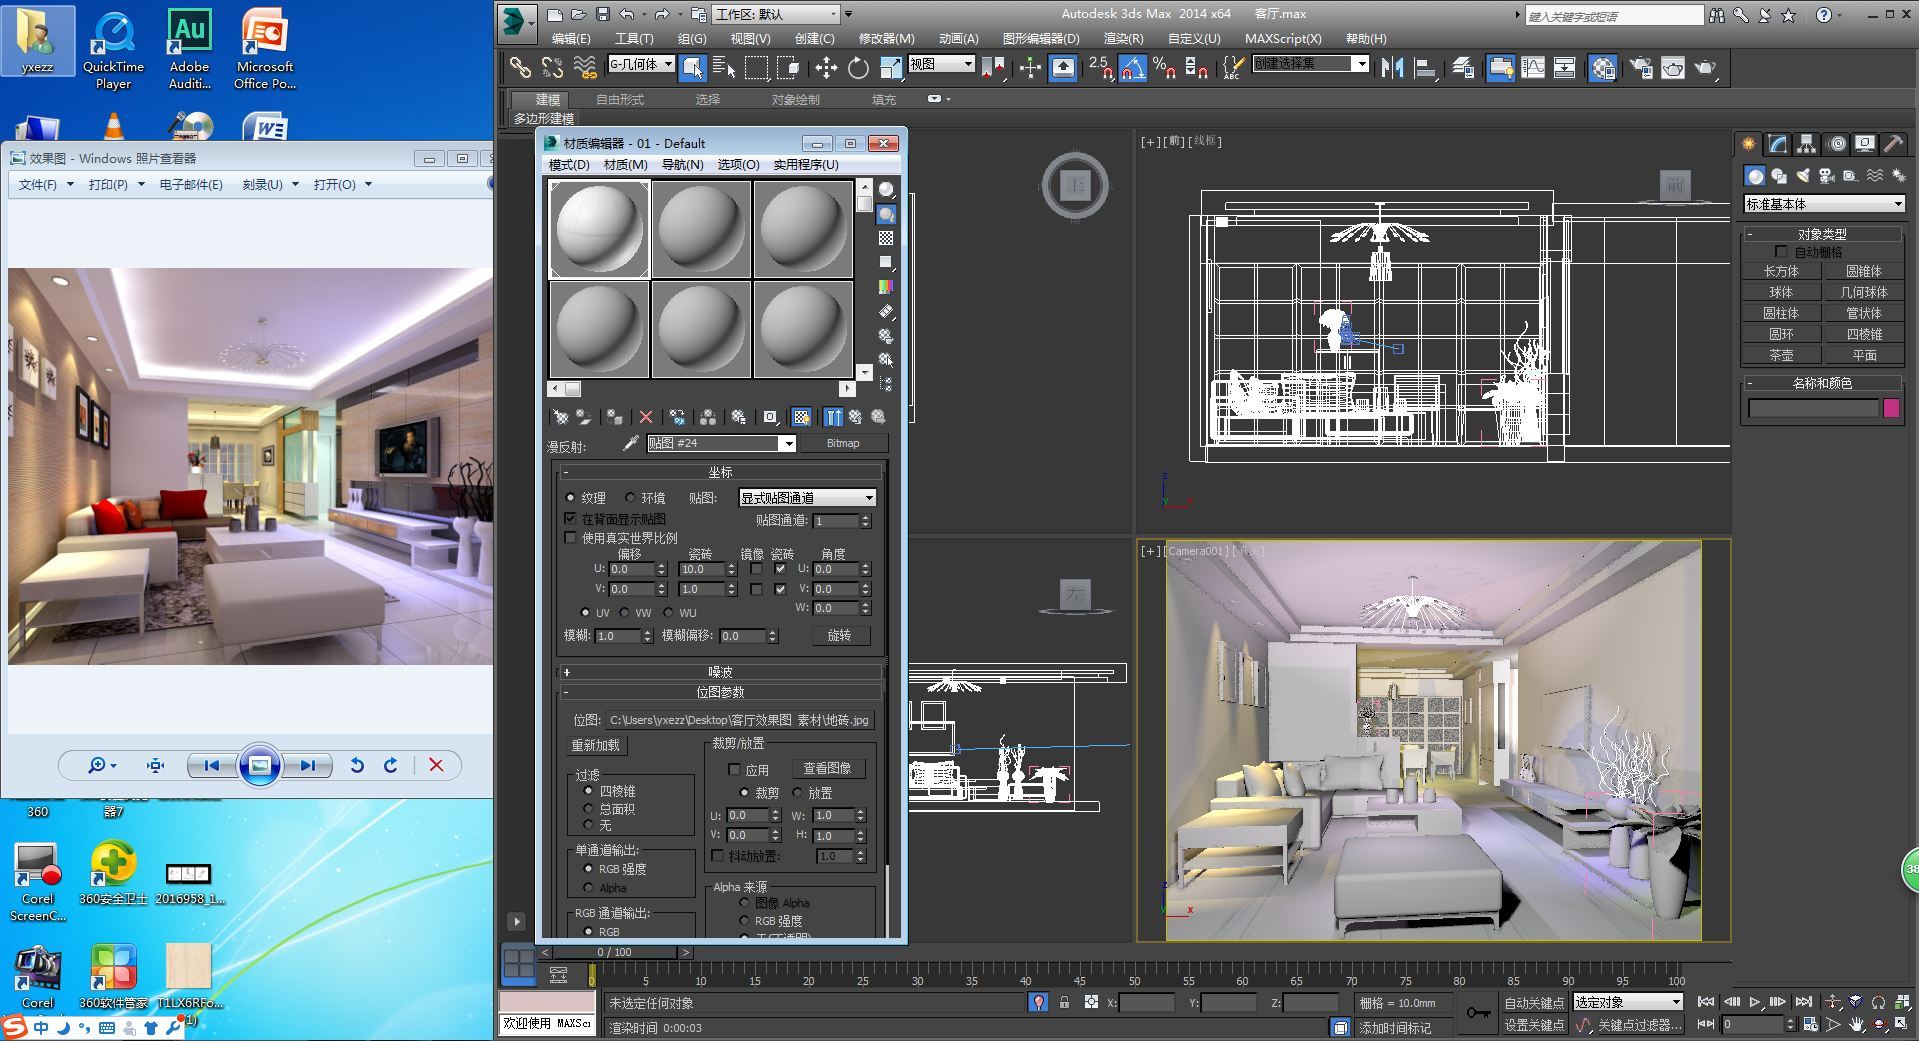Select the first material sample sphere
Image resolution: width=1919 pixels, height=1041 pixels.
[x=599, y=229]
